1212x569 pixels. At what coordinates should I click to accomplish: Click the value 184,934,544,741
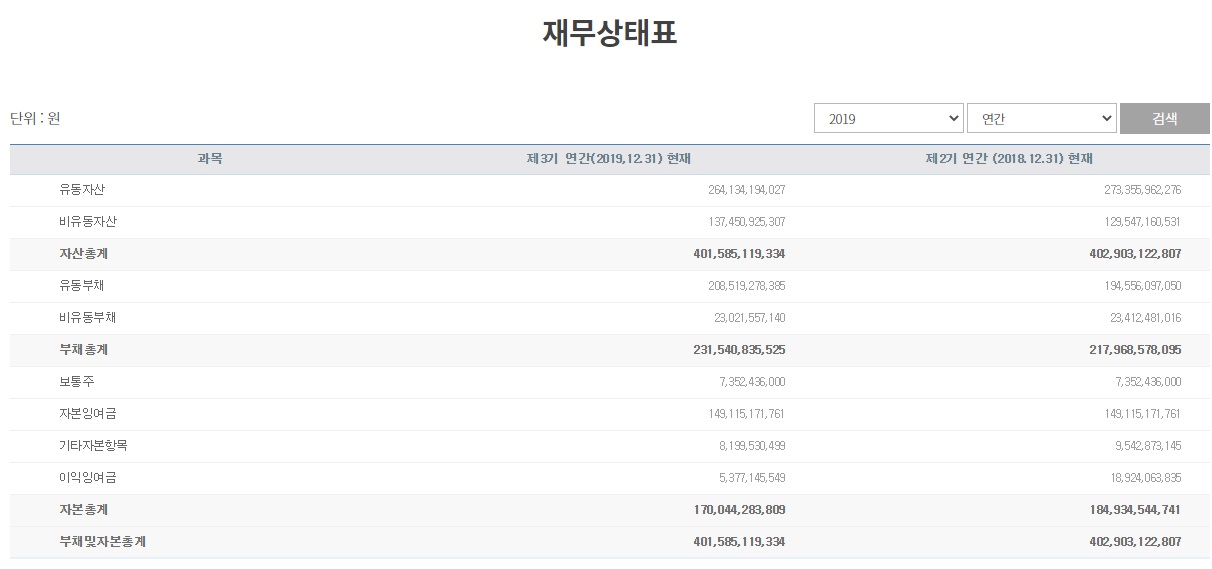click(1135, 510)
